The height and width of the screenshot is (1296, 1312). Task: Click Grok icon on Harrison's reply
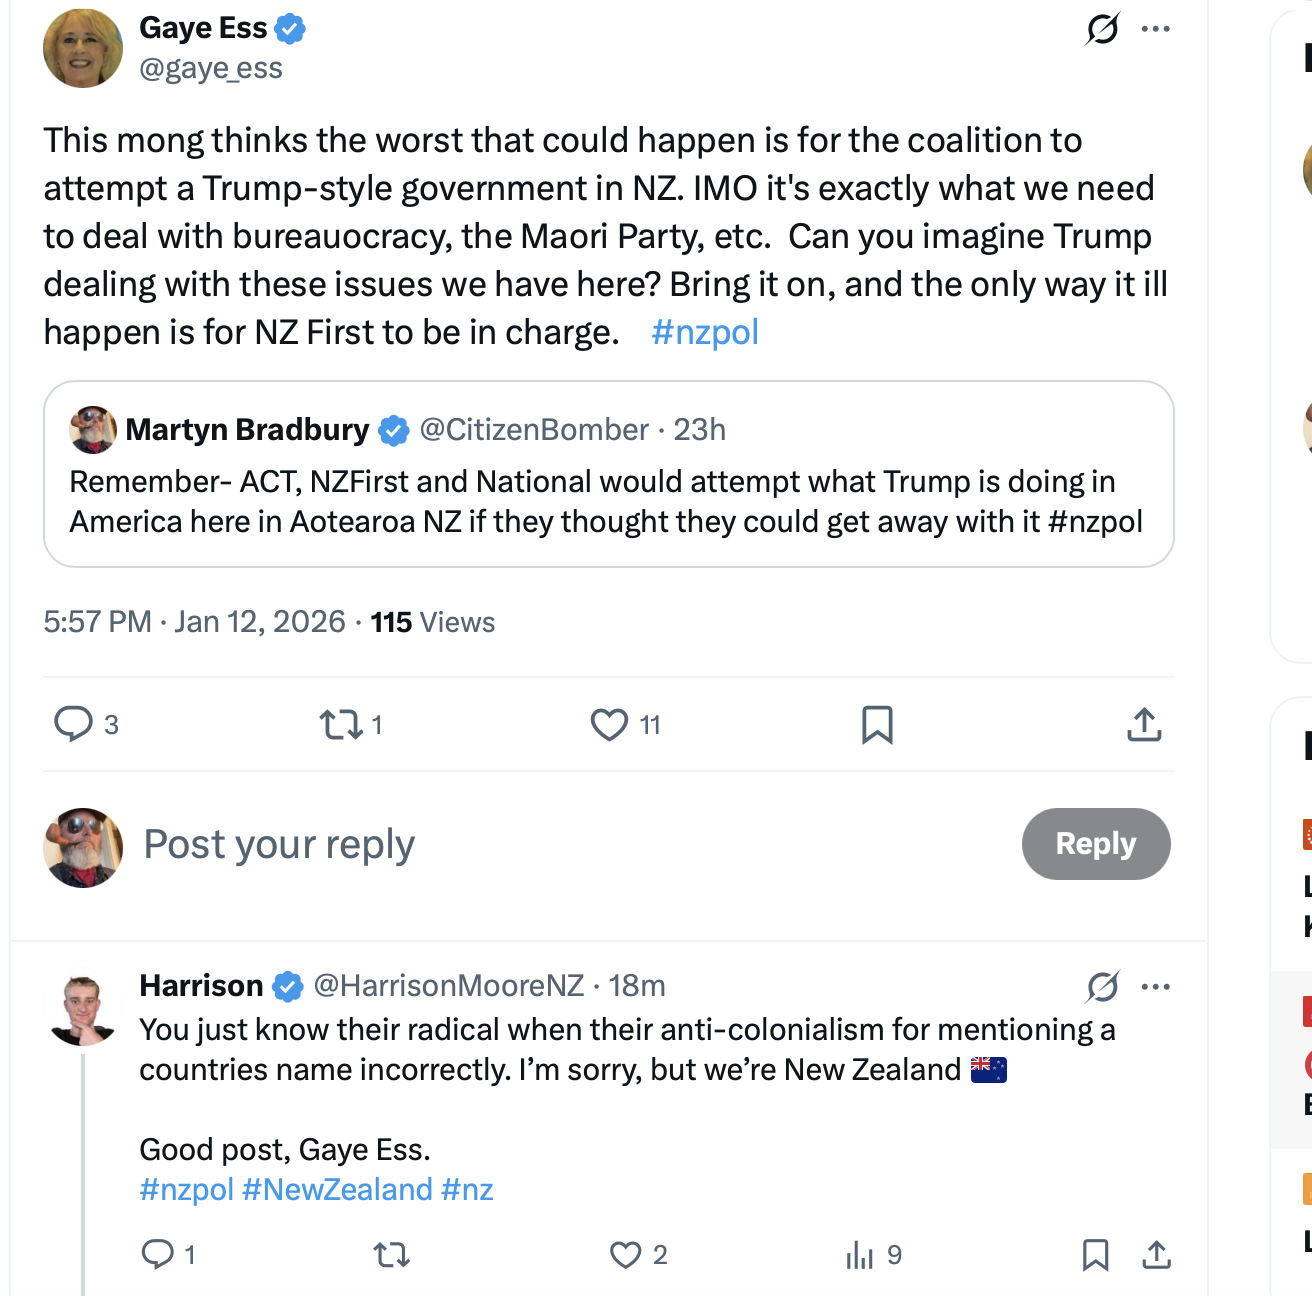pos(1102,987)
